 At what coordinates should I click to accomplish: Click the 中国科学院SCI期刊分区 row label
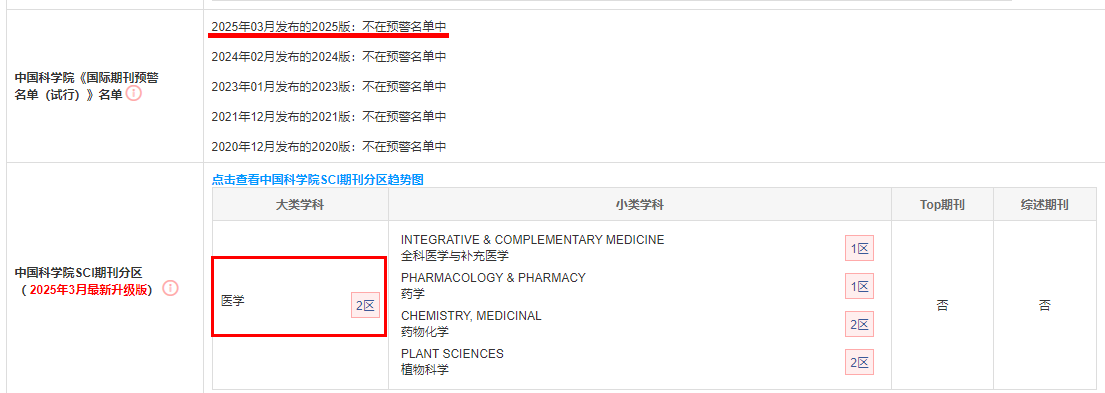79,272
